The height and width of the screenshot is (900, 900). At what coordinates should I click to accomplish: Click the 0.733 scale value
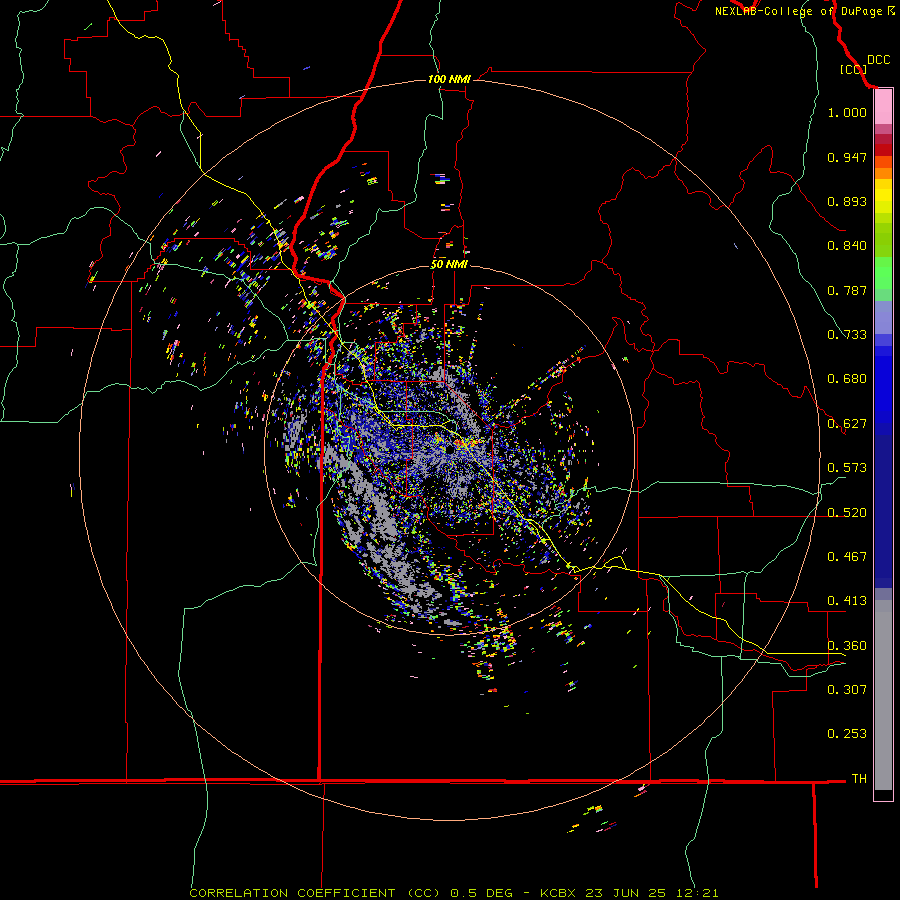click(x=847, y=335)
